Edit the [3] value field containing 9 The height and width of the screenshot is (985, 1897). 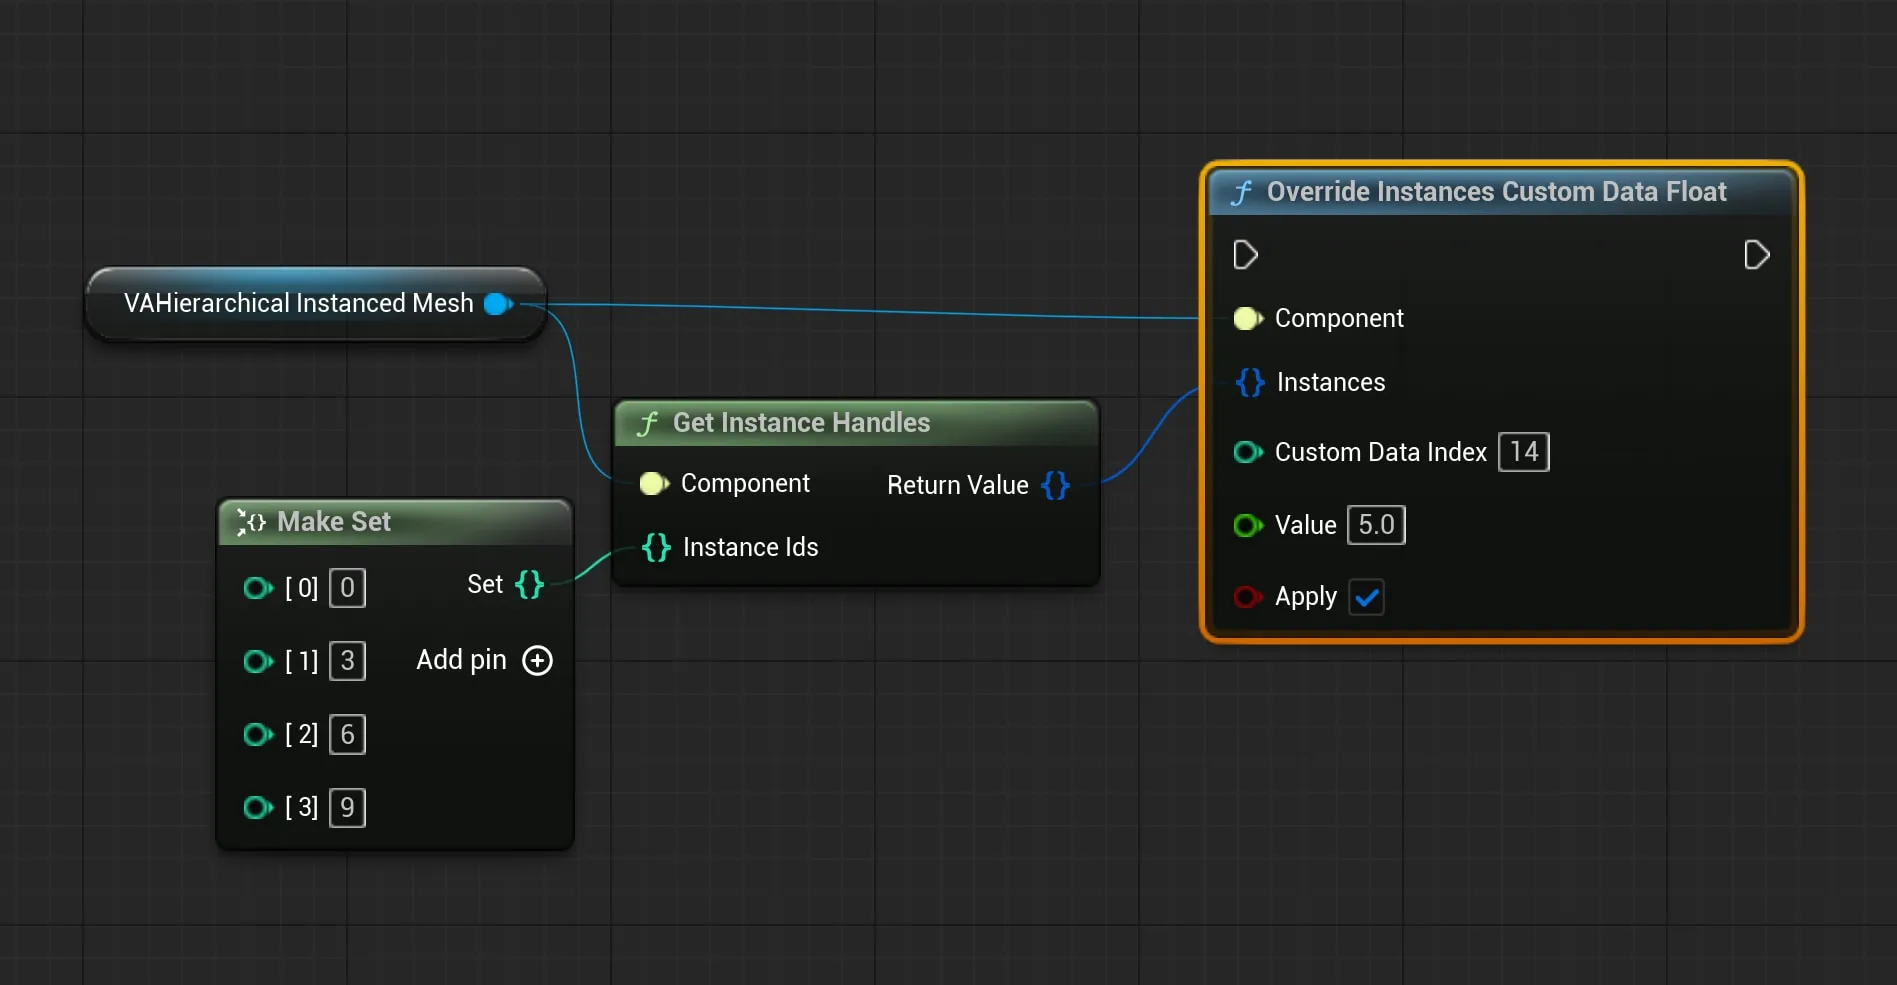click(x=347, y=807)
